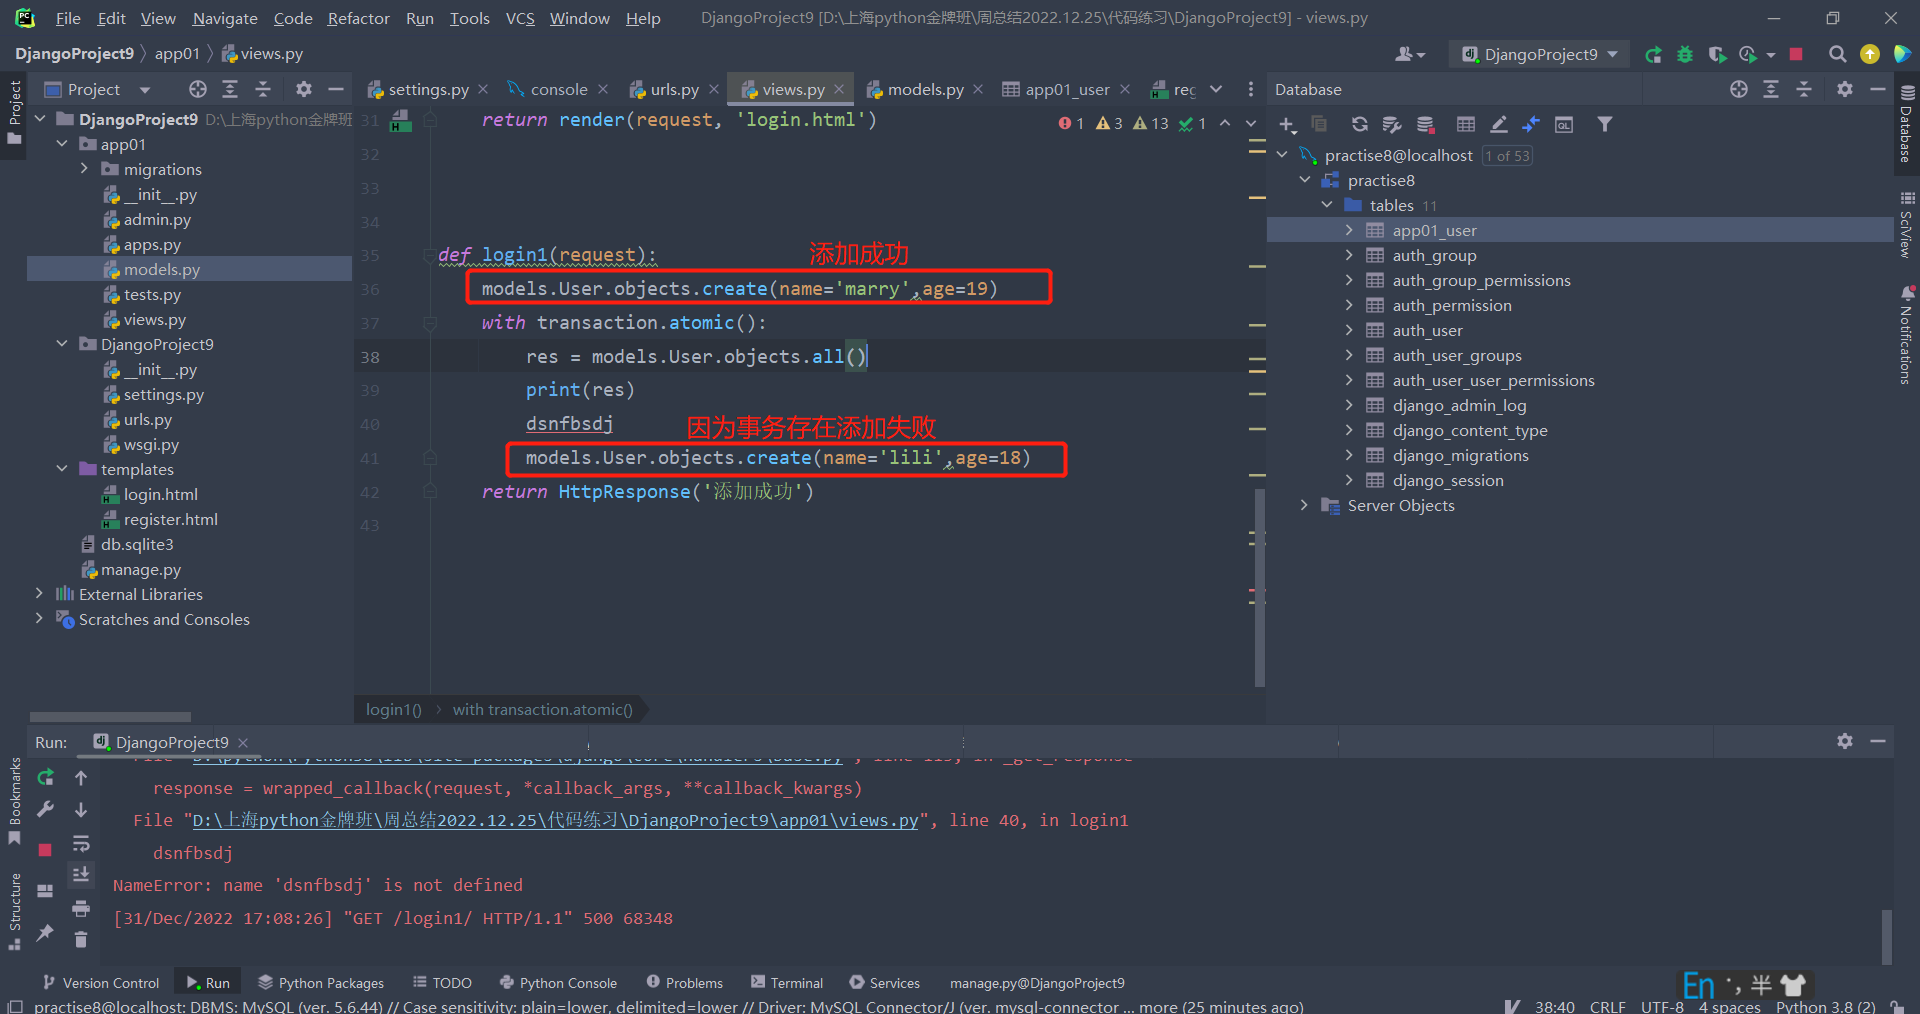Open query console QL icon
The height and width of the screenshot is (1014, 1920).
[x=1564, y=124]
